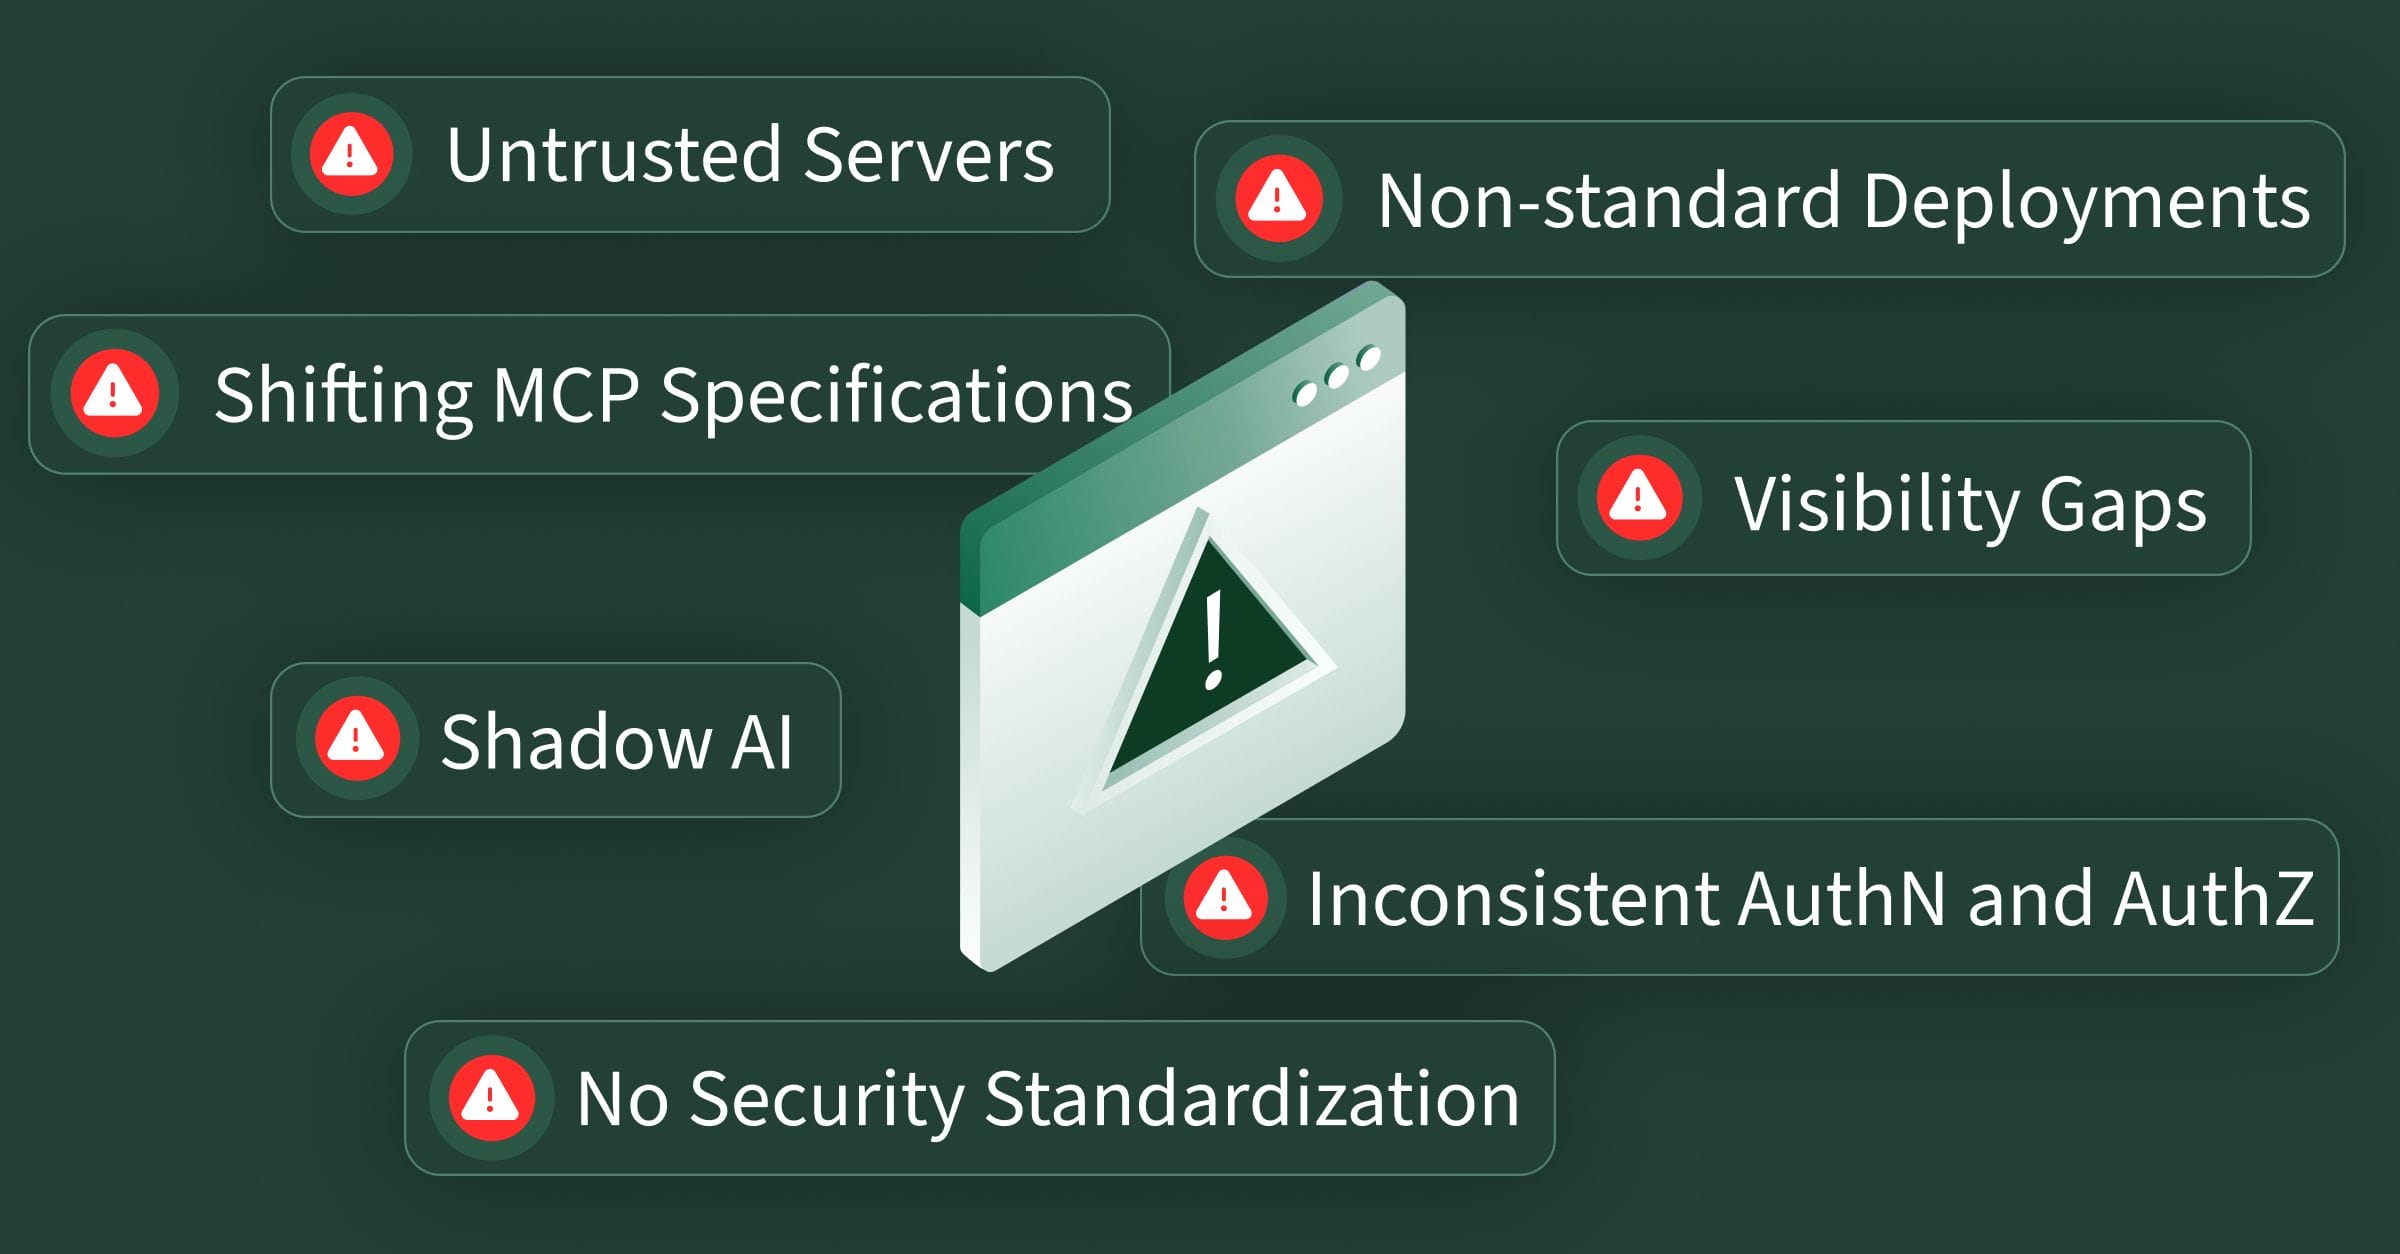Select the red warning icon for Shadow AI
This screenshot has height=1254, width=2400.
pos(356,740)
